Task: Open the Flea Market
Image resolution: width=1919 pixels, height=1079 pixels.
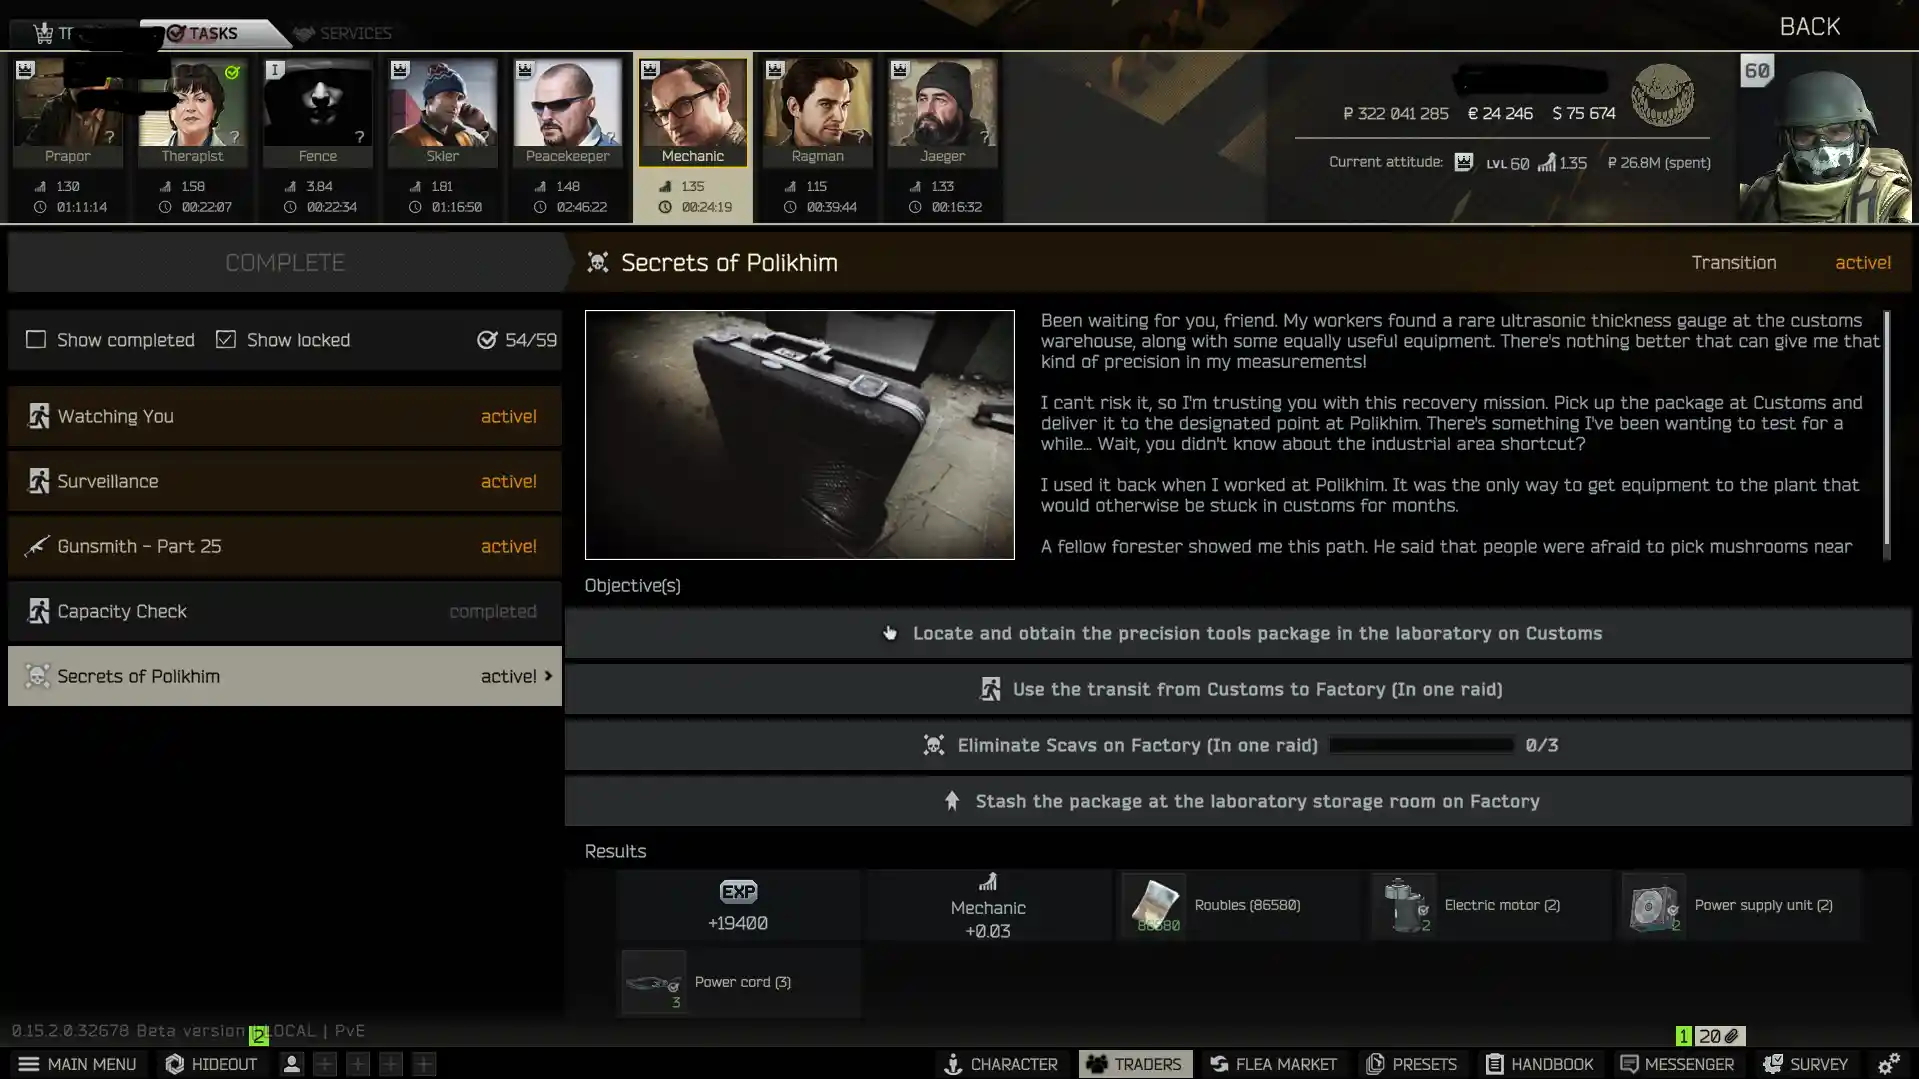Action: (x=1273, y=1064)
